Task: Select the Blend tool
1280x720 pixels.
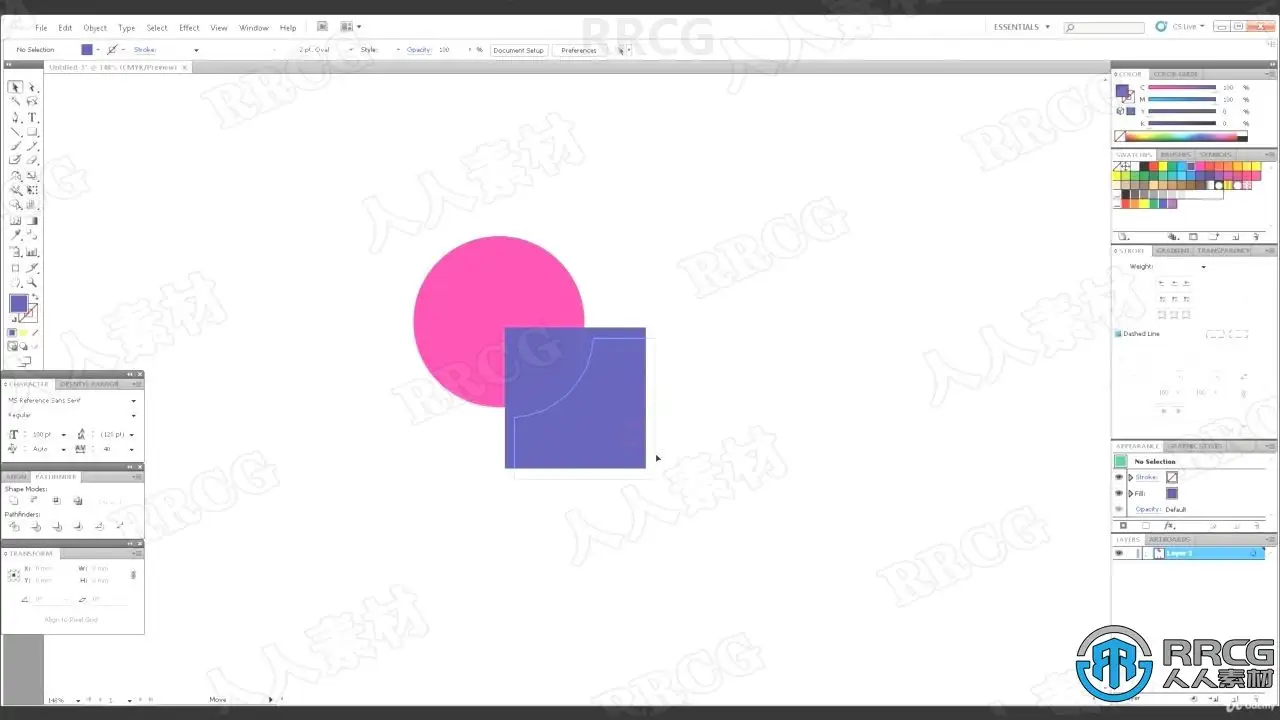Action: pyautogui.click(x=32, y=236)
